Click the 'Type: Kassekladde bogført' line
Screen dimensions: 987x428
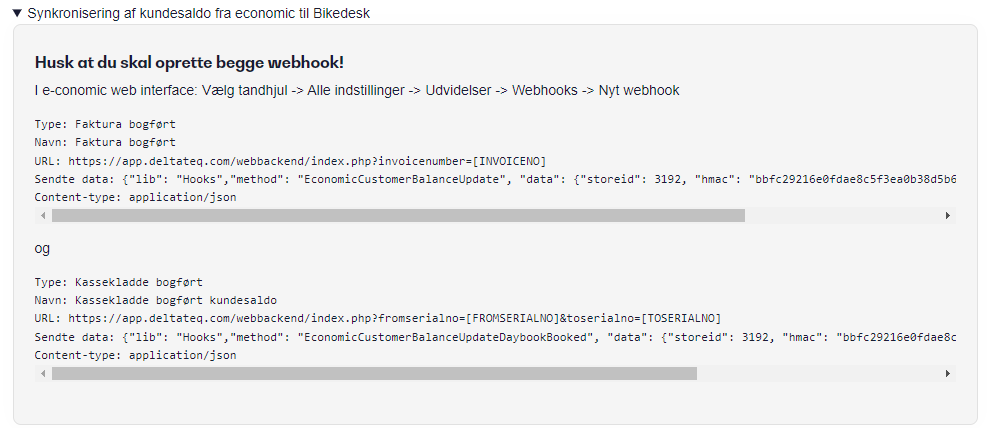pyautogui.click(x=118, y=282)
